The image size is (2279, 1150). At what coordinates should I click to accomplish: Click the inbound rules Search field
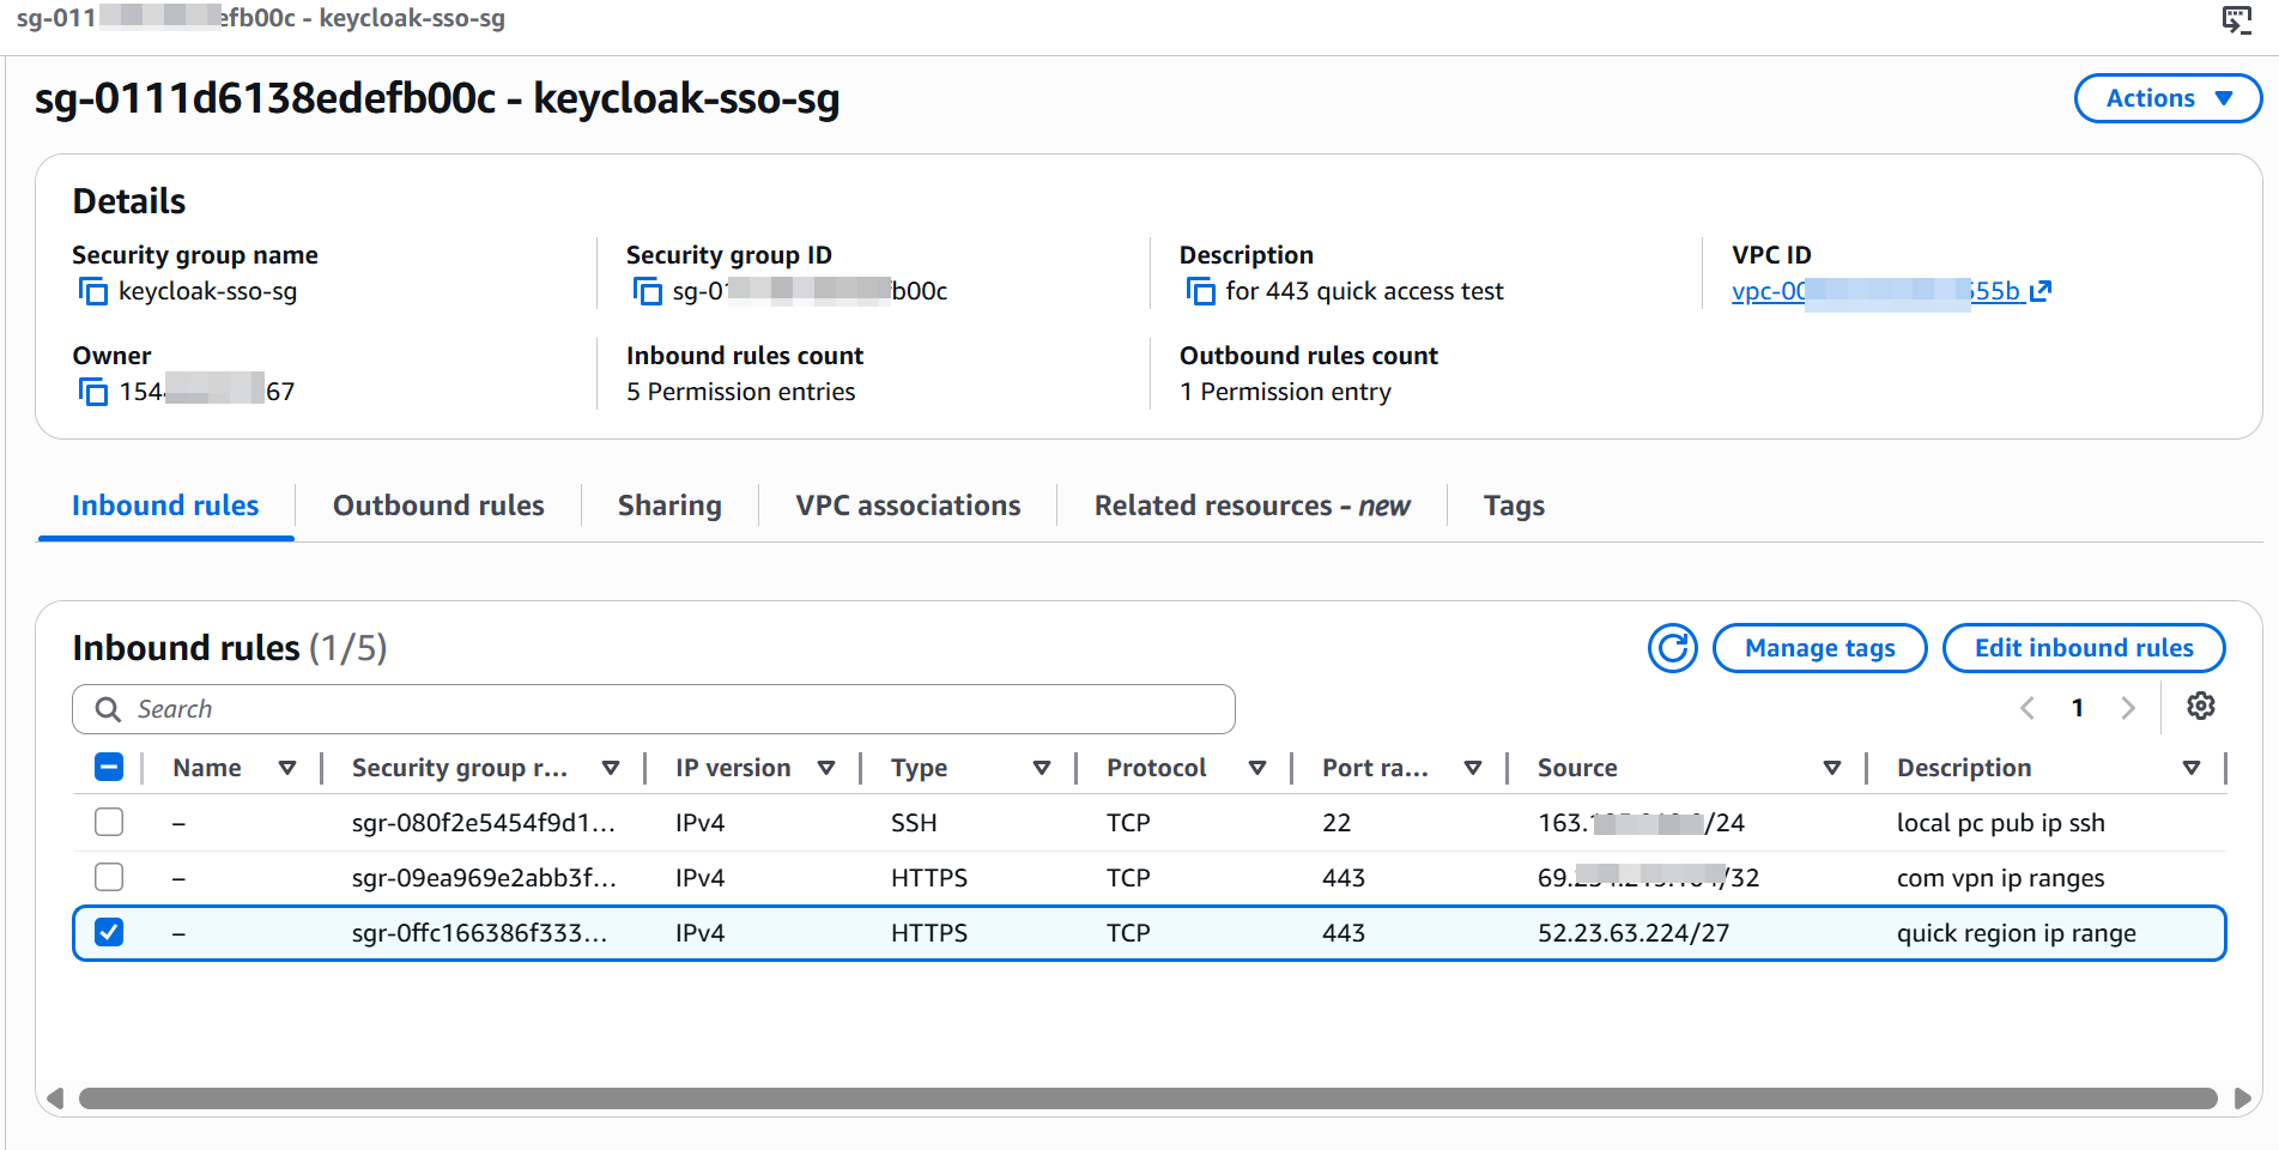[x=654, y=709]
